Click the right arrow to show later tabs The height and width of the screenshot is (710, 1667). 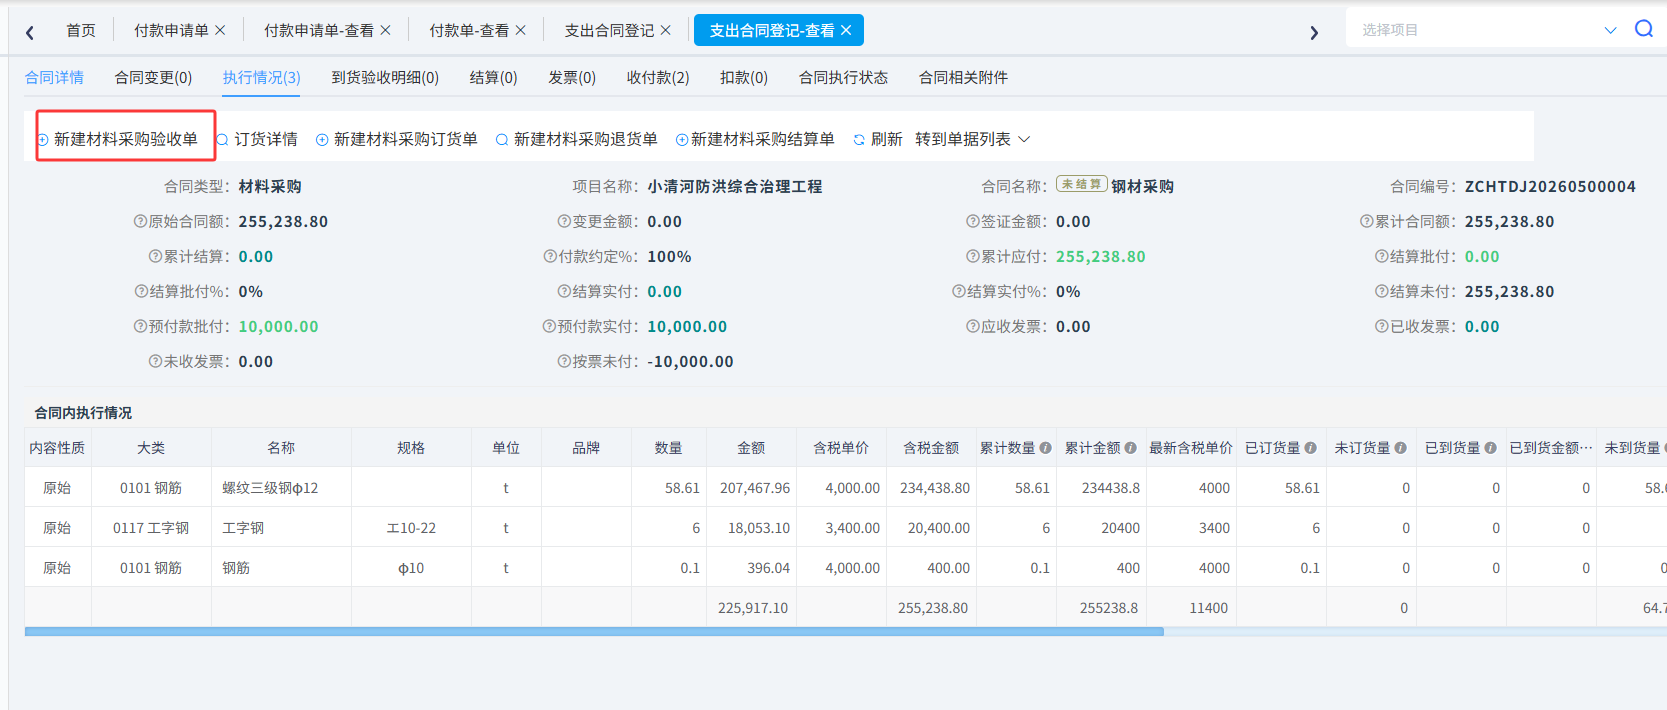(1314, 32)
